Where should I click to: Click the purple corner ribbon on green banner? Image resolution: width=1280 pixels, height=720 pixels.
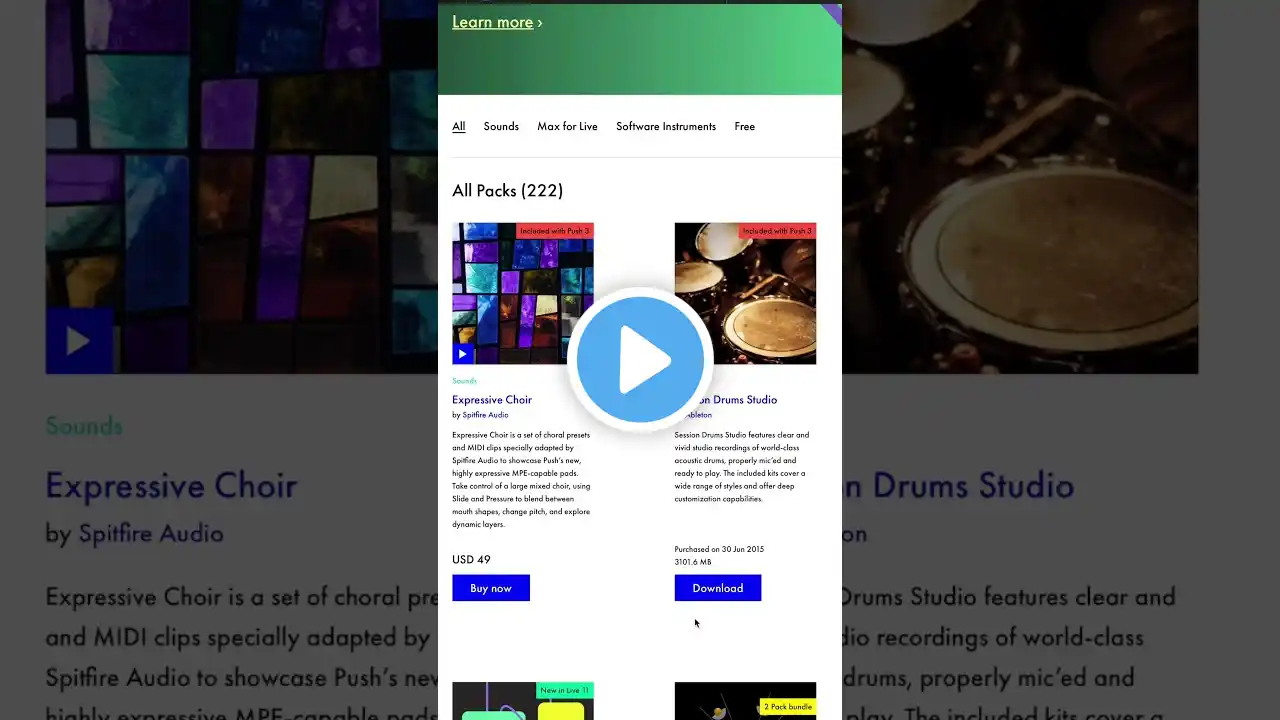point(834,11)
